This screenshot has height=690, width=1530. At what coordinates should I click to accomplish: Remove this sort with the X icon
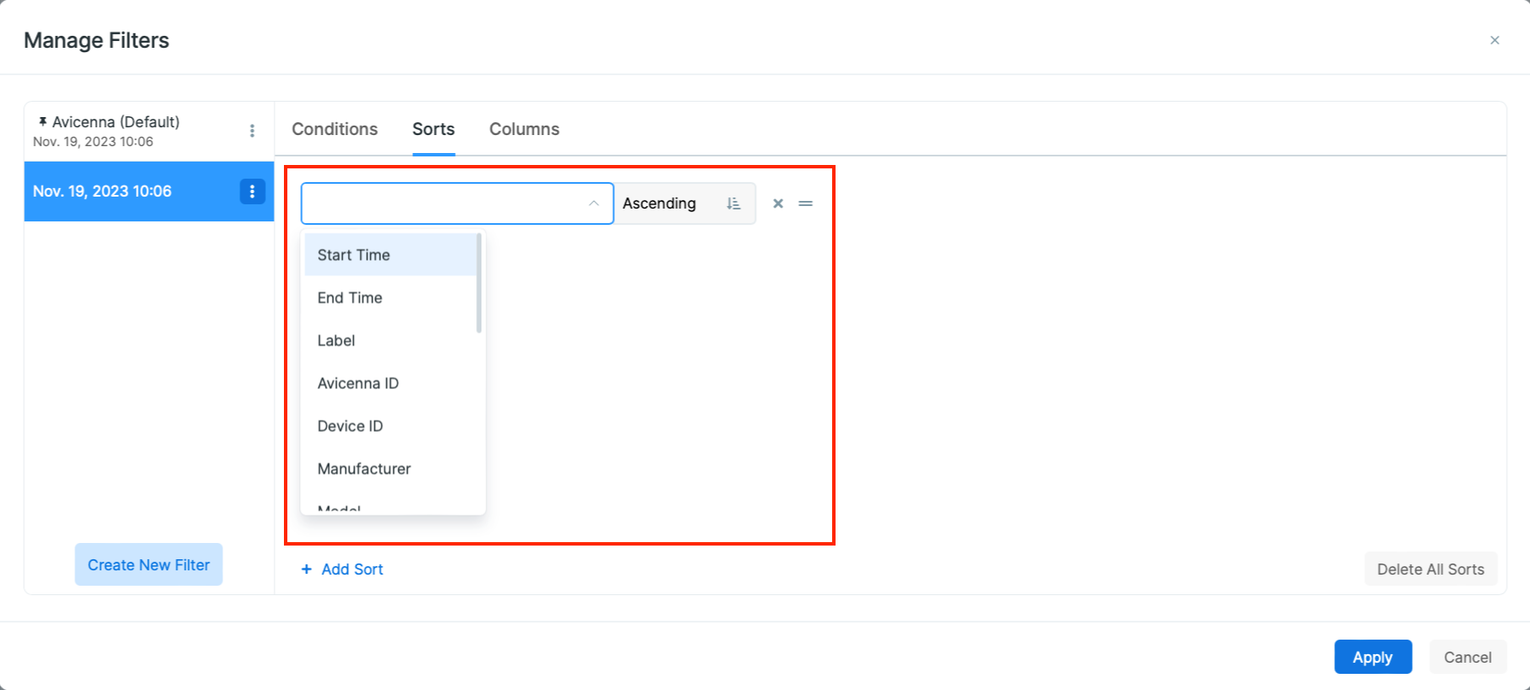click(778, 203)
